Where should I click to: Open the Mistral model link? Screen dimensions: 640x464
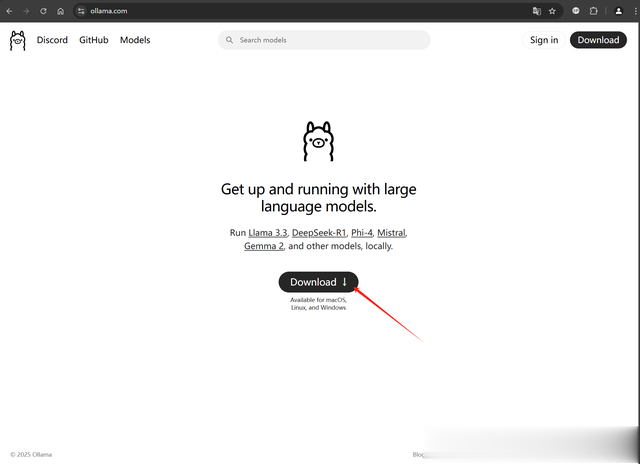[x=391, y=233]
